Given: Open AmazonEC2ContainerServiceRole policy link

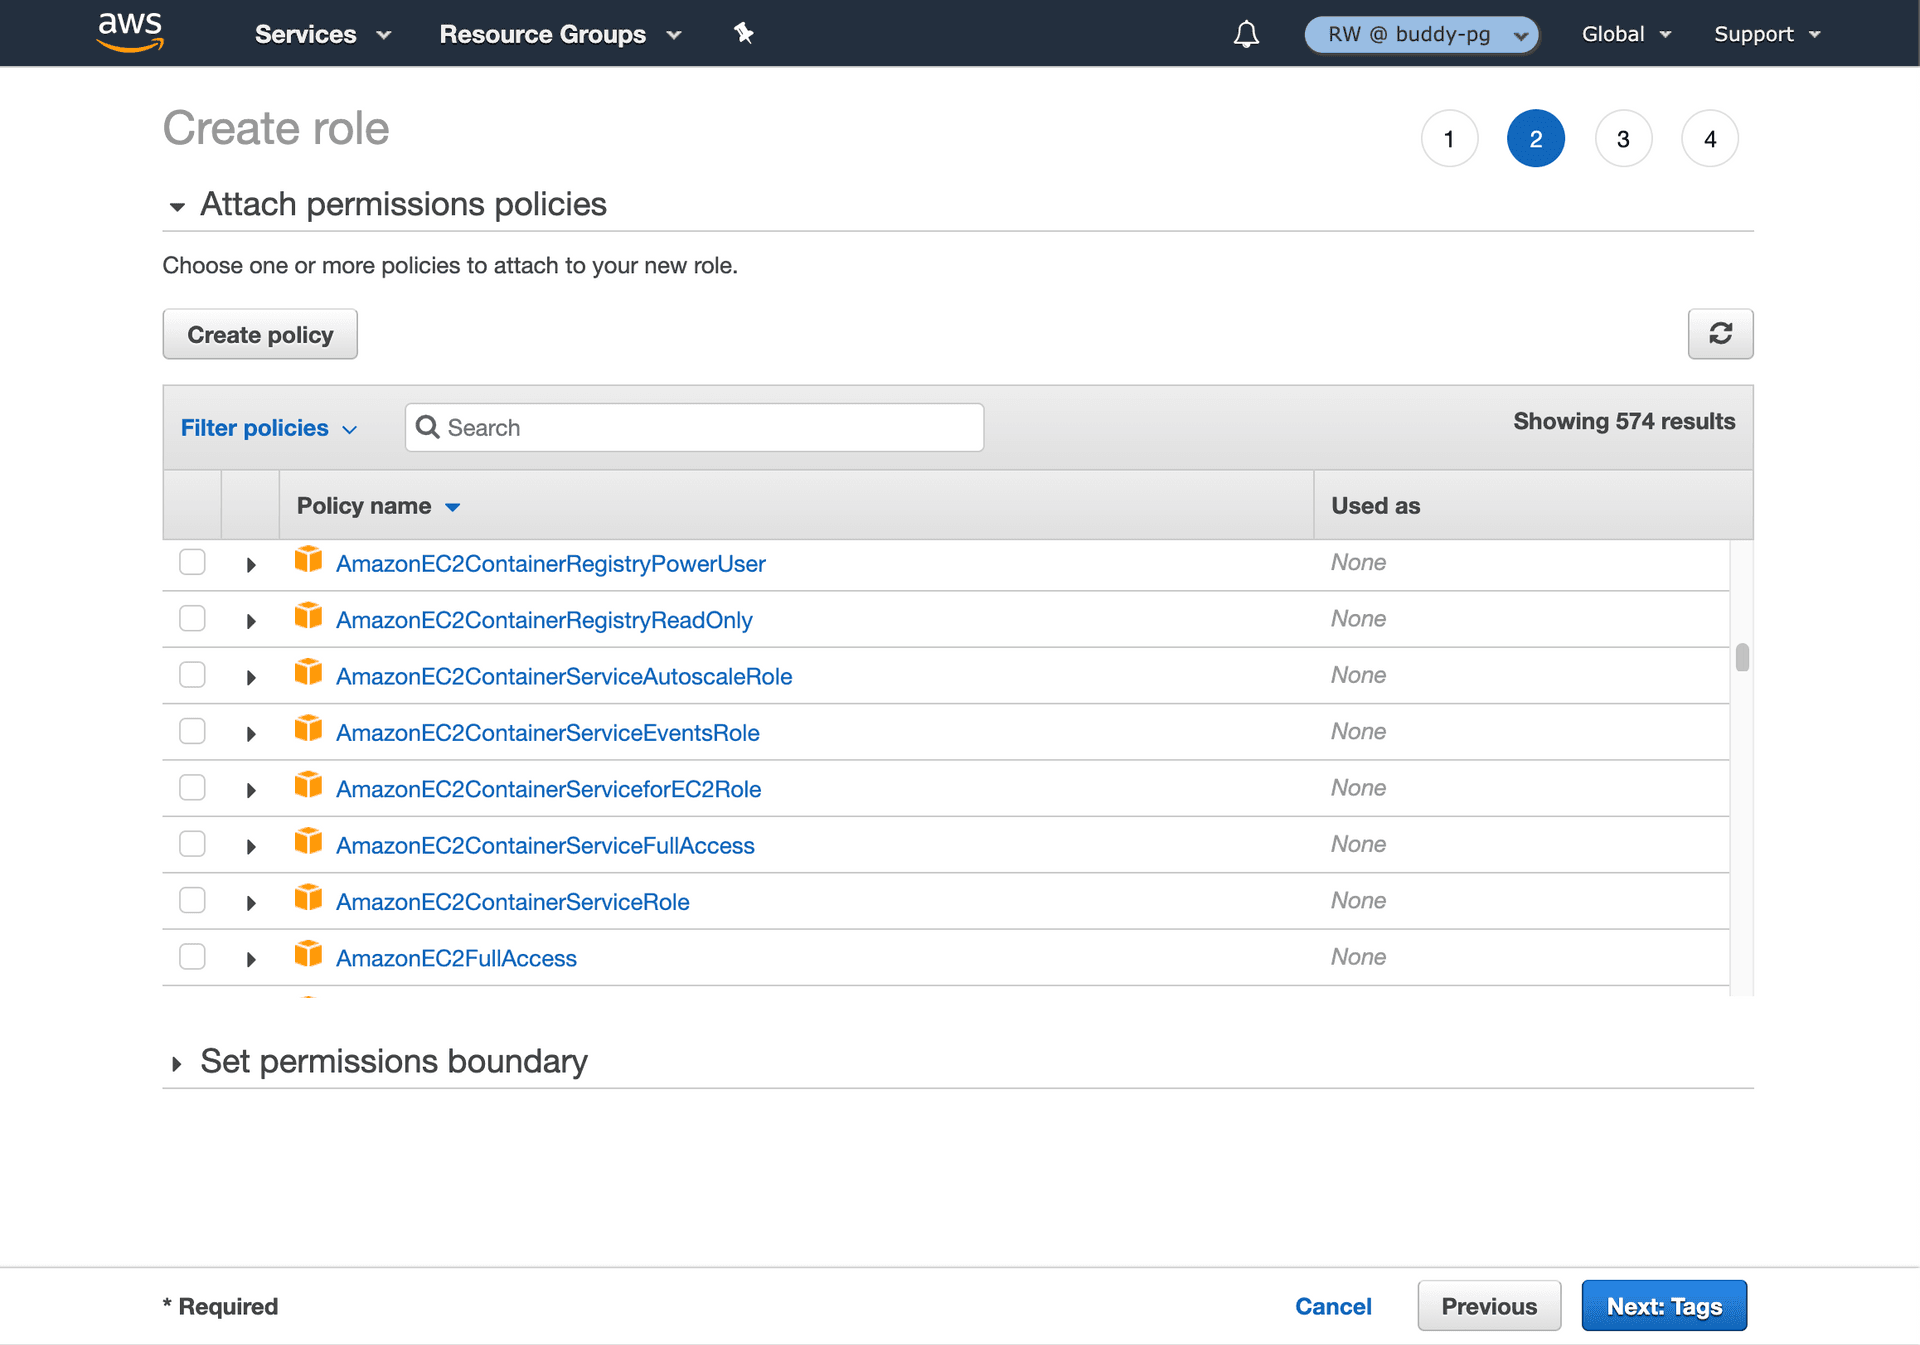Looking at the screenshot, I should click(513, 901).
